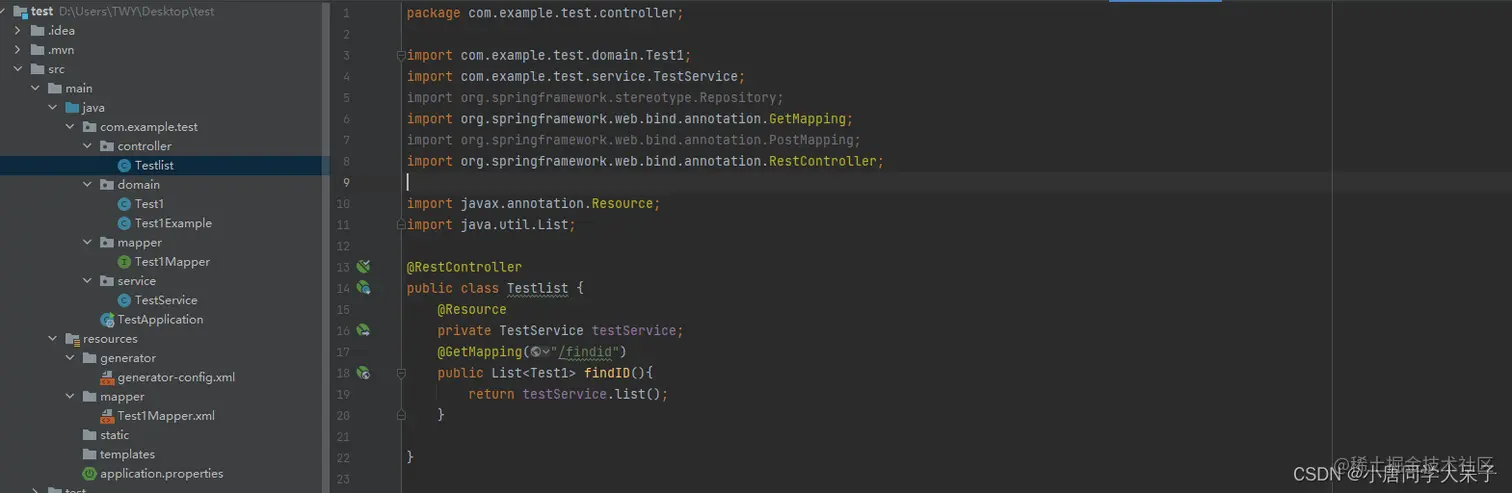Viewport: 1512px width, 493px height.
Task: Click the @Resource annotation on line 15
Action: point(472,309)
